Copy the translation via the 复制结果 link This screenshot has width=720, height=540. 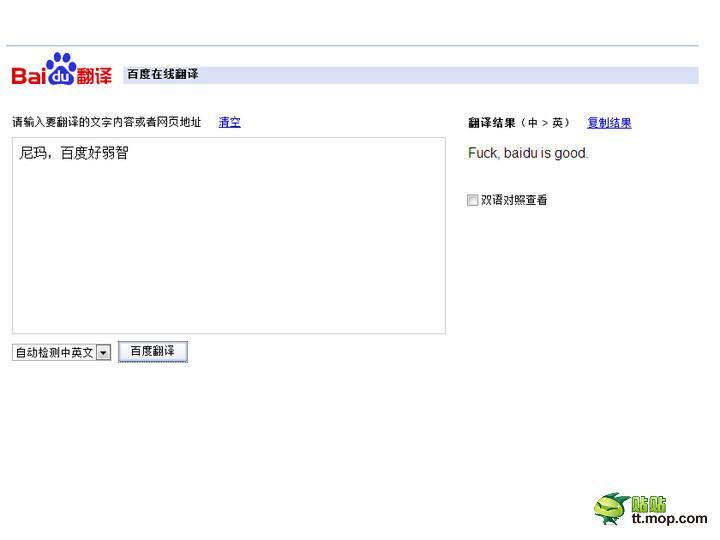point(609,124)
